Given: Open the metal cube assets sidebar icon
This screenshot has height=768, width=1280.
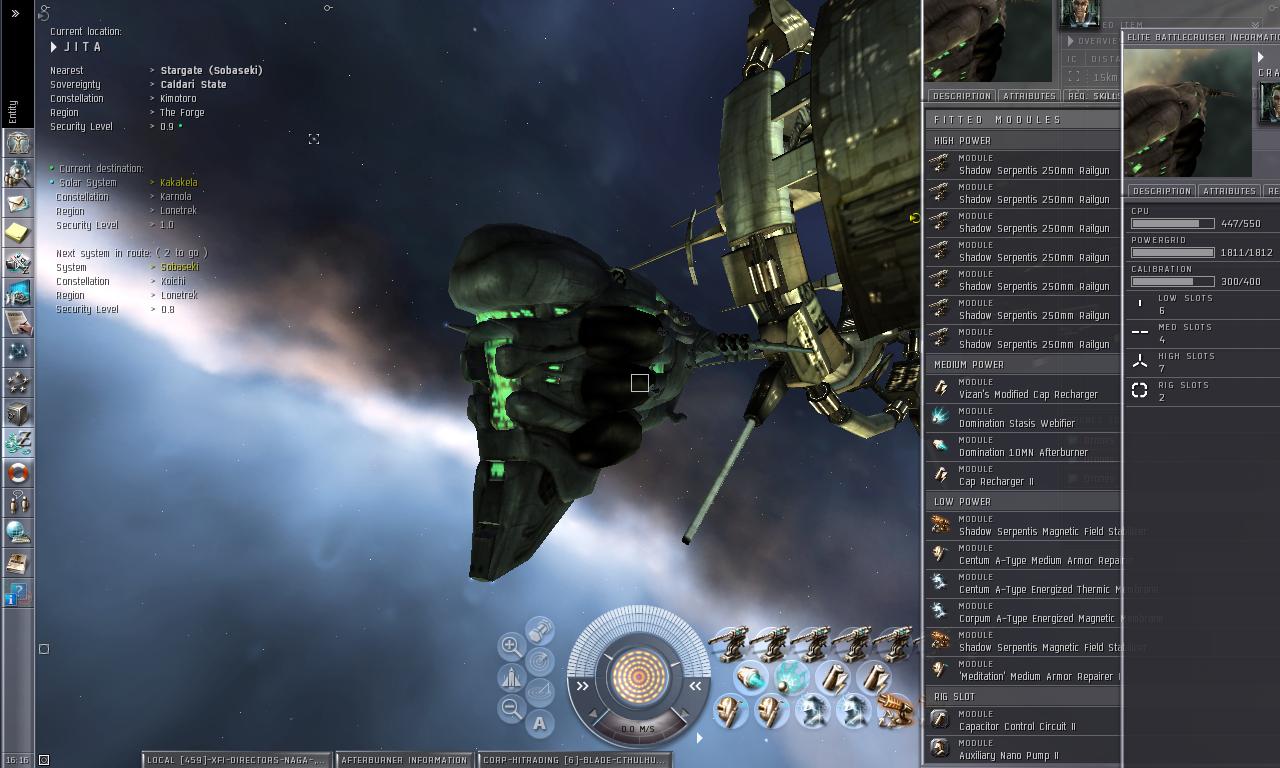Looking at the screenshot, I should (x=18, y=413).
